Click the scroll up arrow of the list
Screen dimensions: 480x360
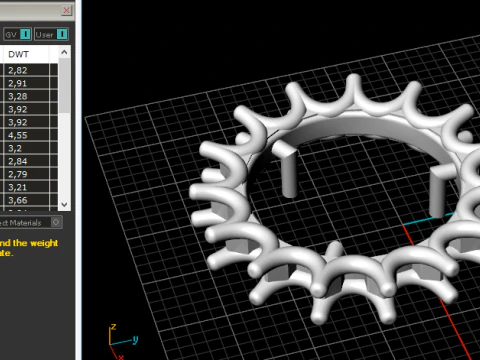coord(64,52)
